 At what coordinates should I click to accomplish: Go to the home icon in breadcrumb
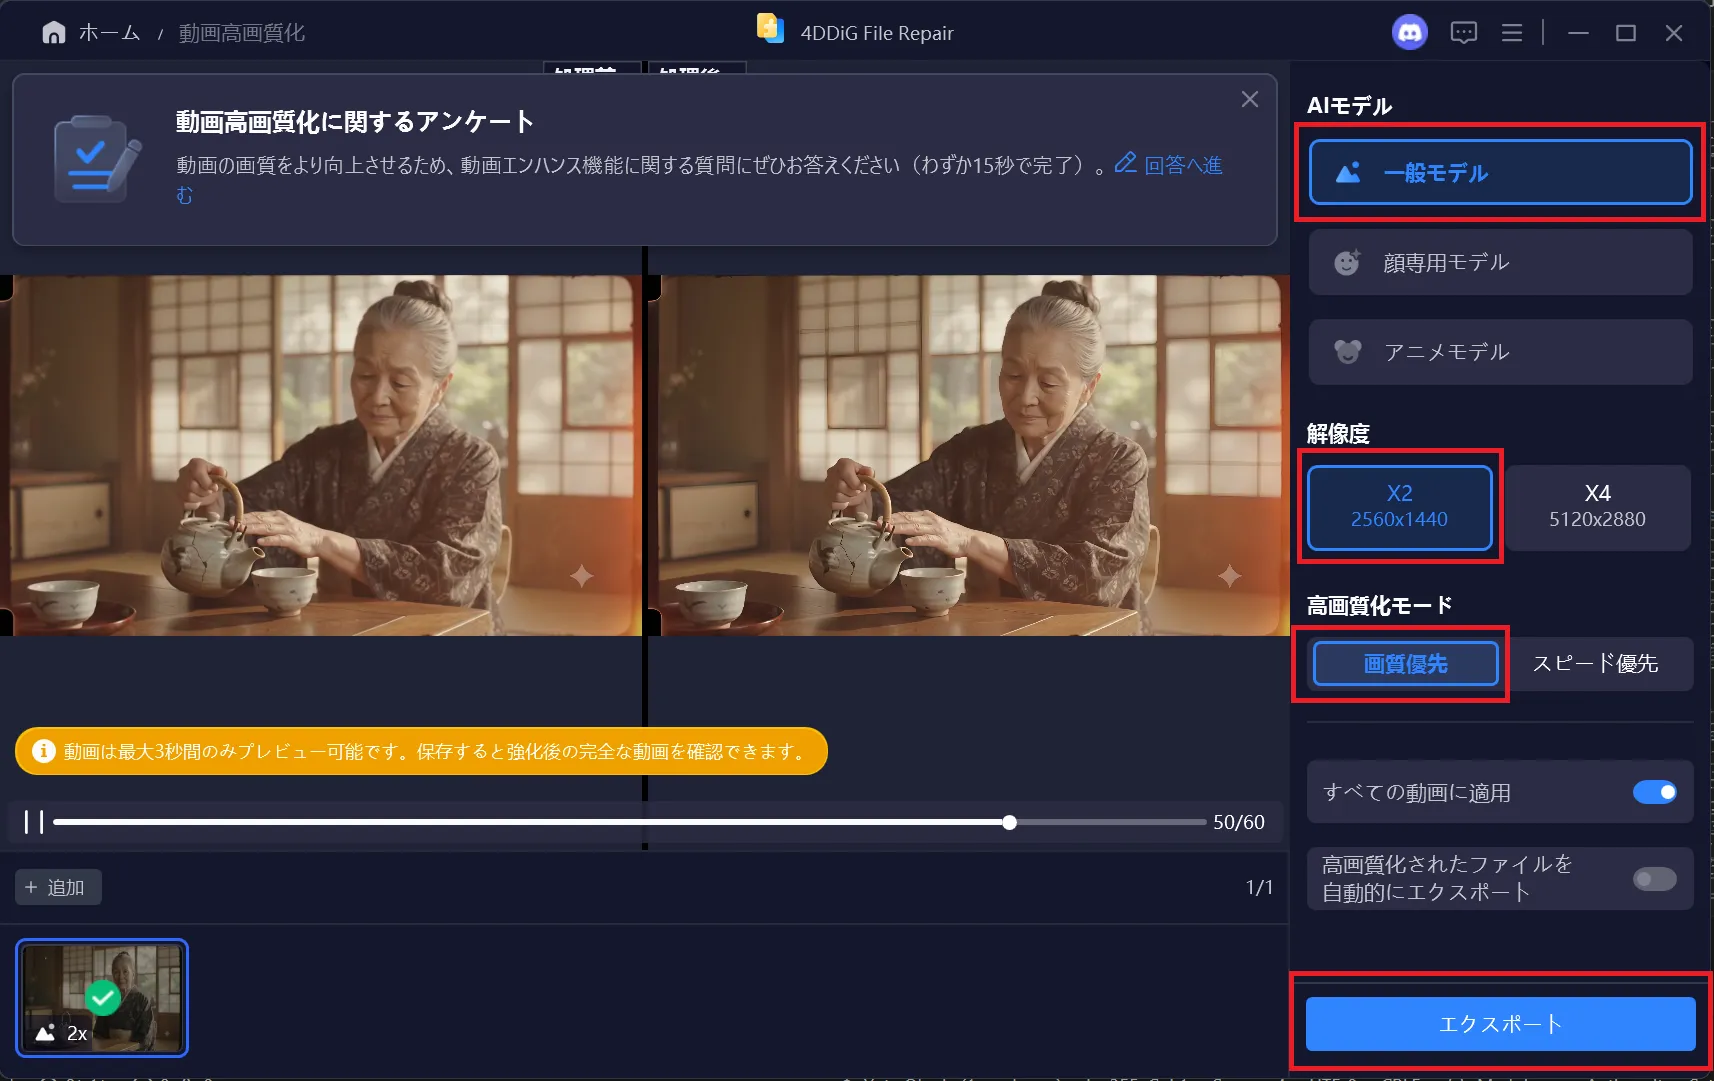point(54,33)
